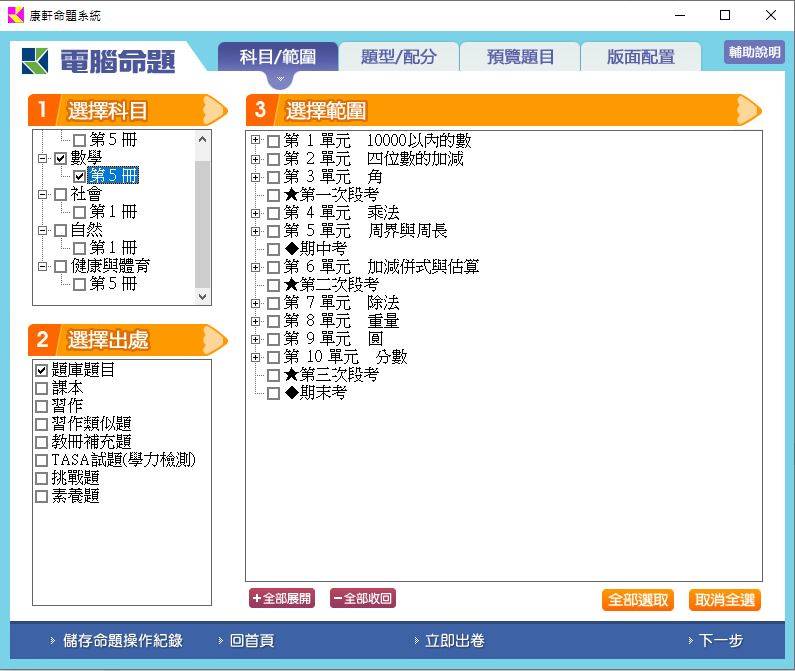Uncheck 題庫題目 source checkbox
This screenshot has height=671, width=795.
coord(42,370)
